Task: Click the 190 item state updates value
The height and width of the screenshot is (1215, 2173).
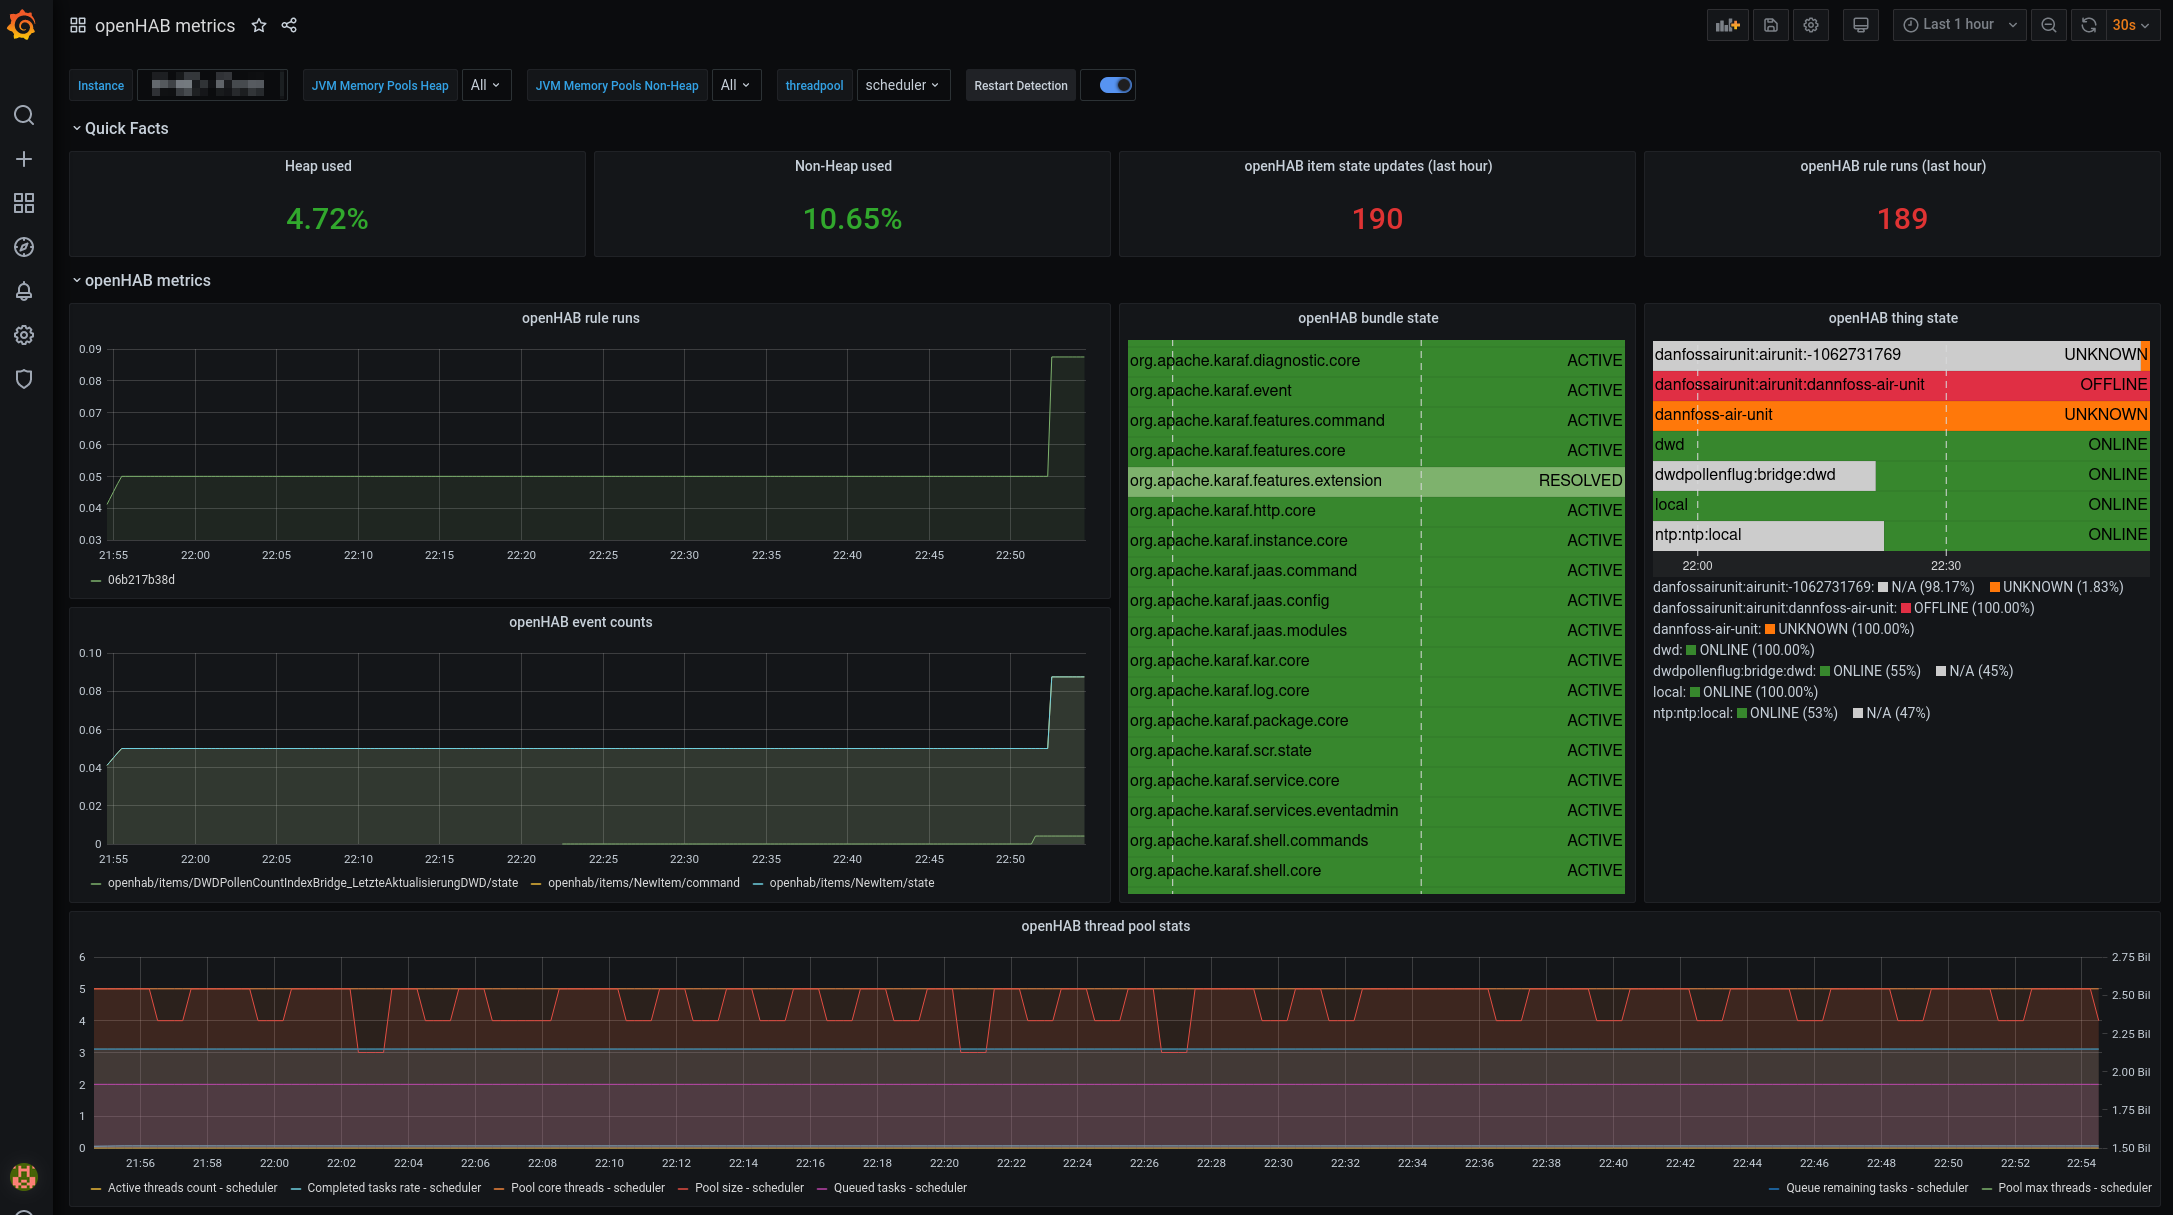Action: click(x=1377, y=219)
